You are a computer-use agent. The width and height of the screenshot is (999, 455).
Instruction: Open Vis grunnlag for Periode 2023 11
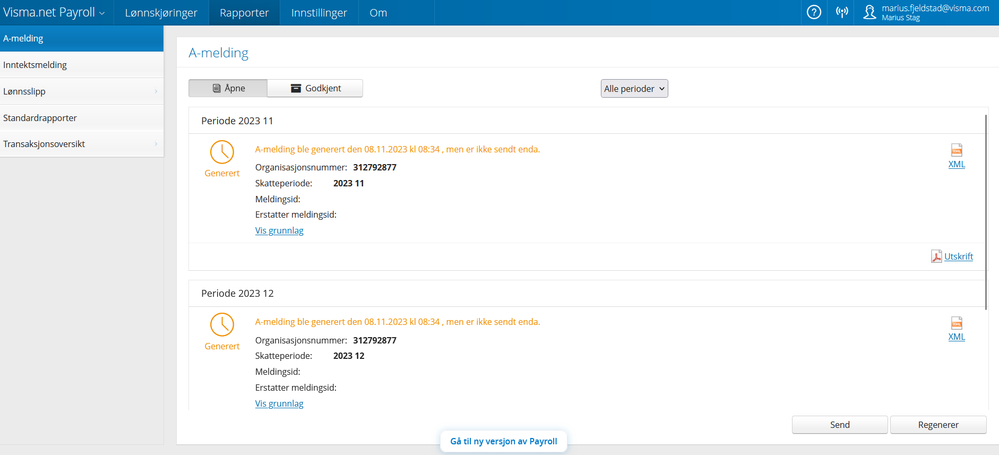click(279, 231)
